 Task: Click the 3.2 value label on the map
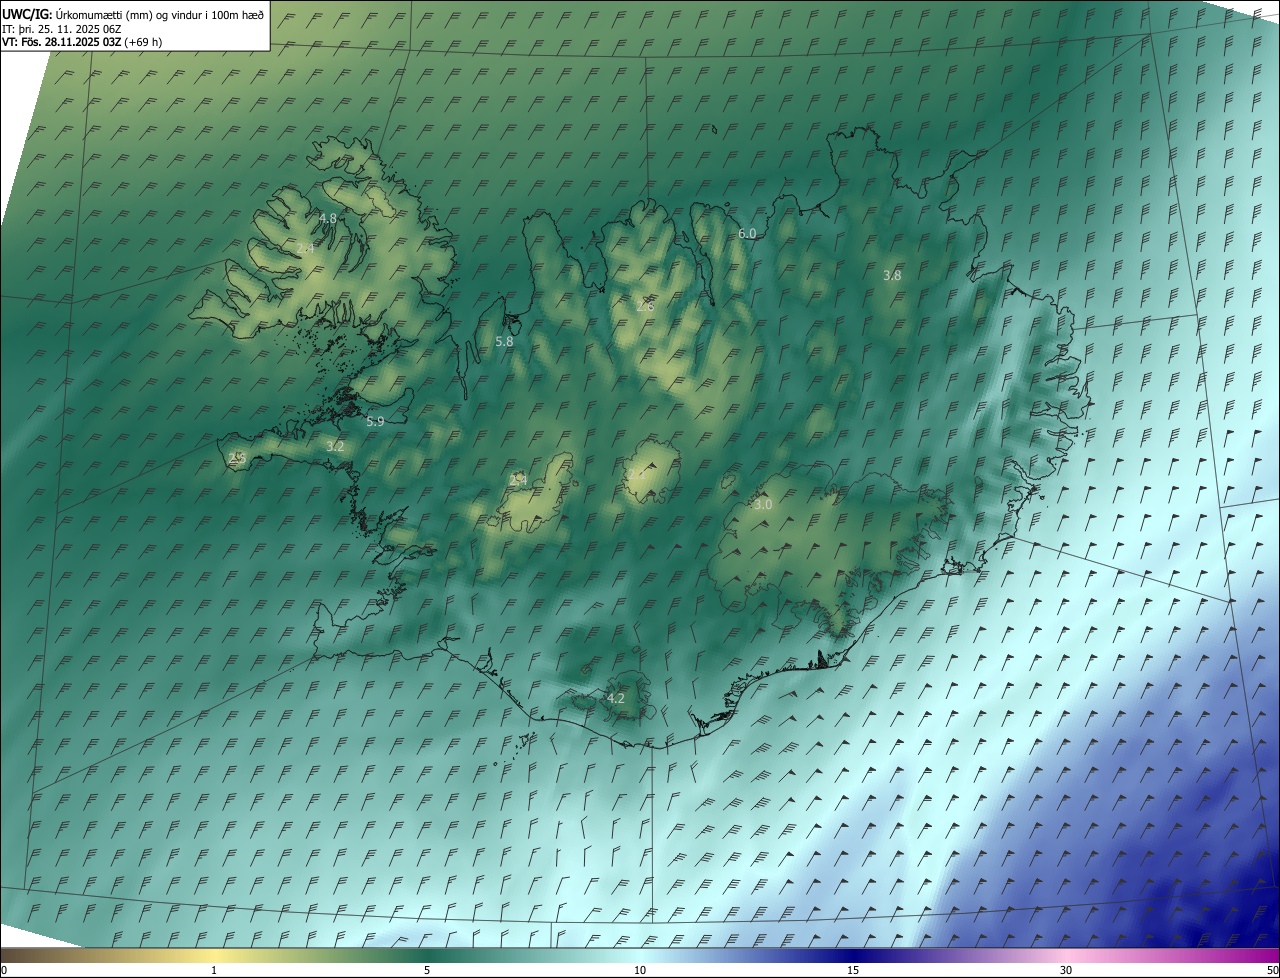pyautogui.click(x=335, y=446)
